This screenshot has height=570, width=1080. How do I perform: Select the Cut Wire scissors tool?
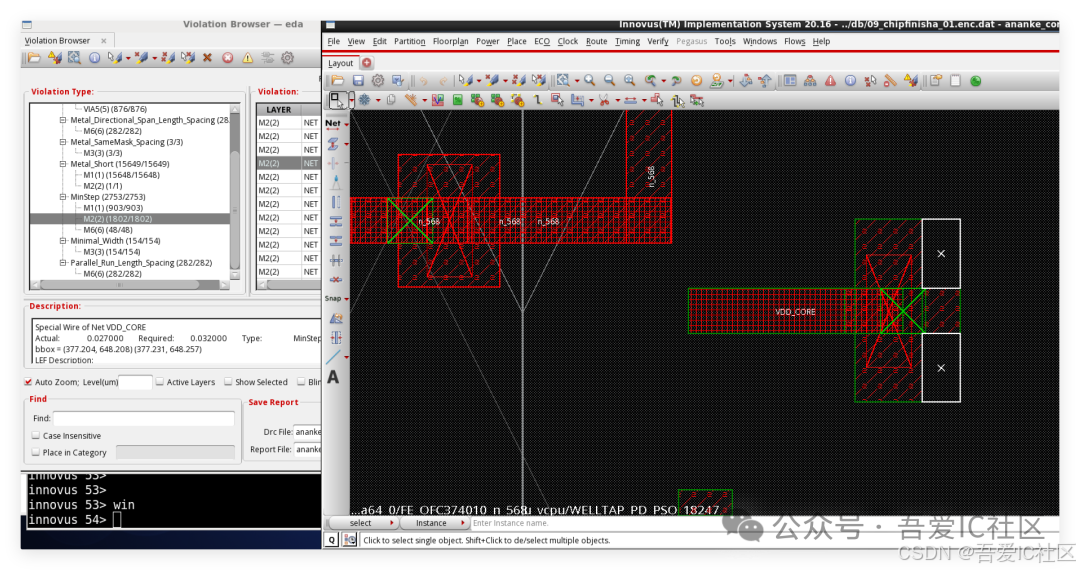click(605, 100)
